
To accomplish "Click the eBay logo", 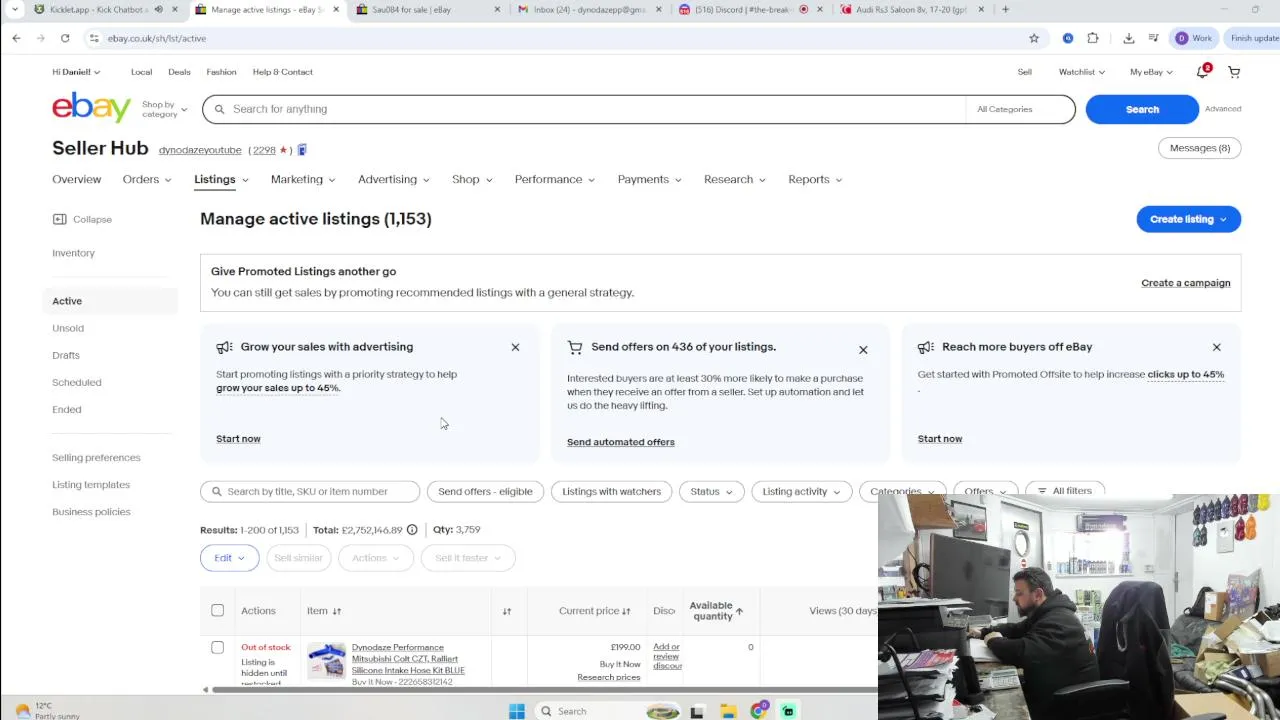I will (x=91, y=107).
